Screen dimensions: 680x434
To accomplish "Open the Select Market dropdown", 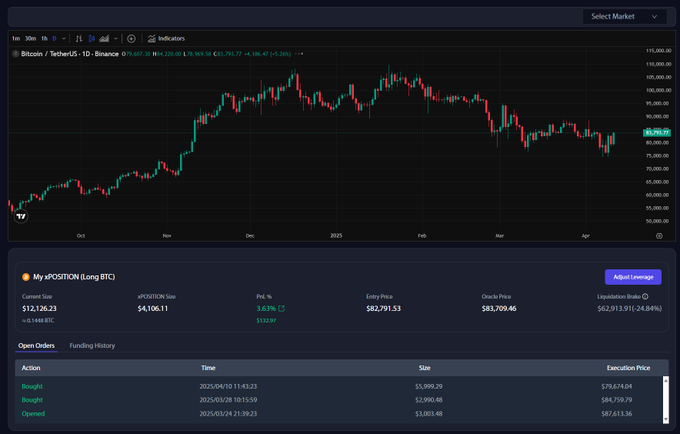I will click(x=625, y=16).
